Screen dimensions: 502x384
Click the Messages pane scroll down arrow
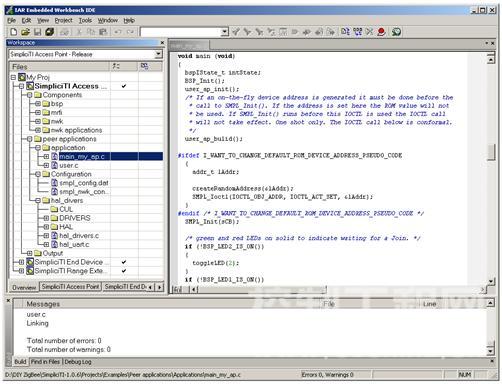(490, 351)
